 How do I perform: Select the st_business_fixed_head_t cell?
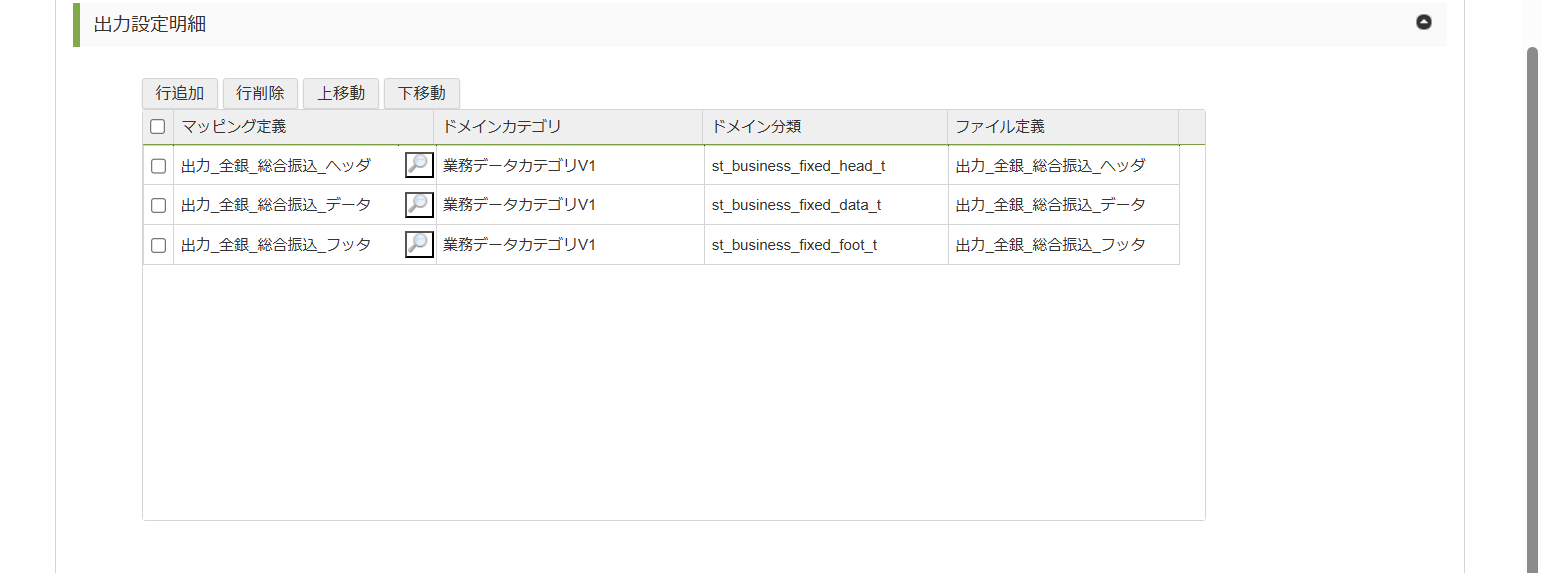point(798,166)
